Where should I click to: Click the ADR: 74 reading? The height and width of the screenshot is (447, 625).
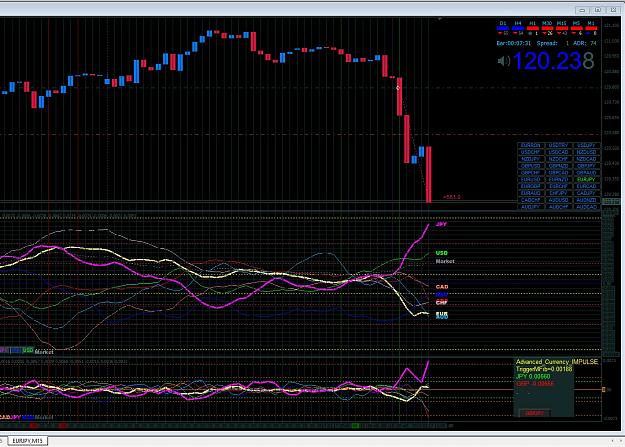[x=585, y=43]
